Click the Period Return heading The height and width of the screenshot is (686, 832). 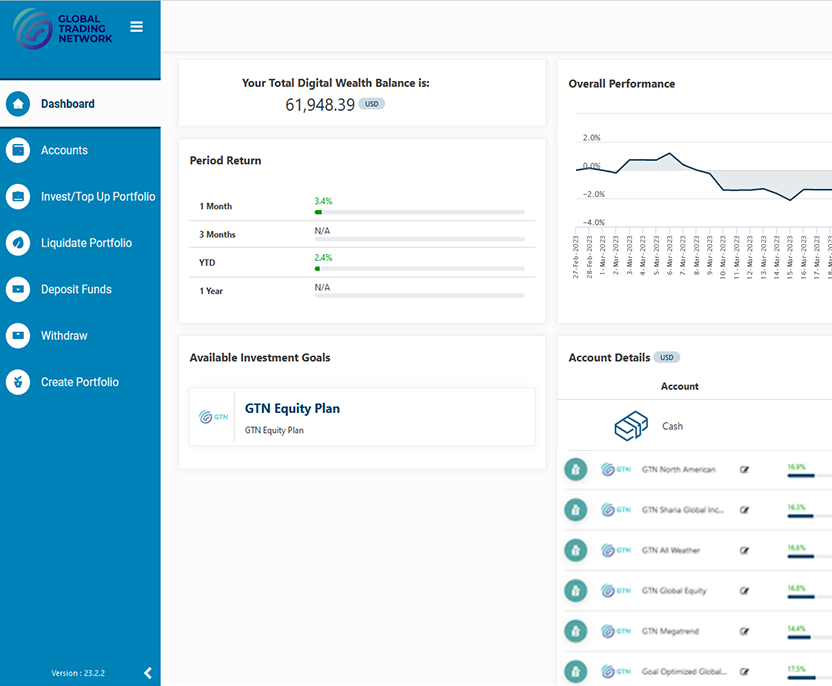(x=226, y=160)
